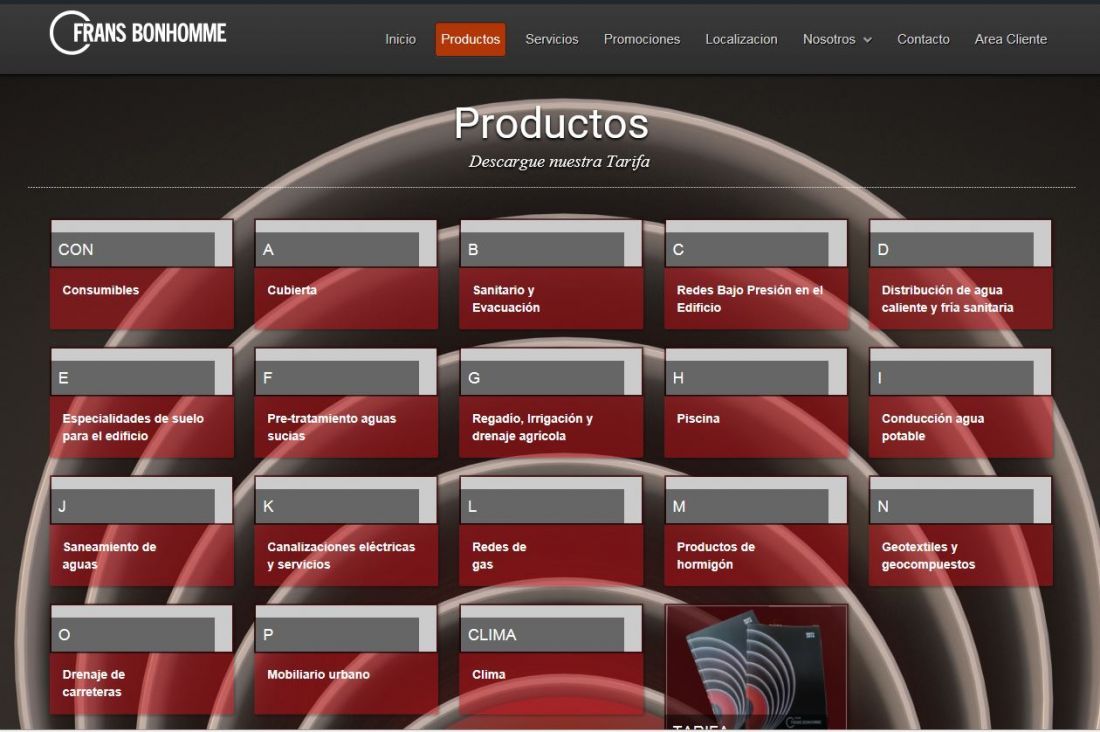Open Regadío, Irrigación y drenaje agrícola
1100x732 pixels.
551,403
